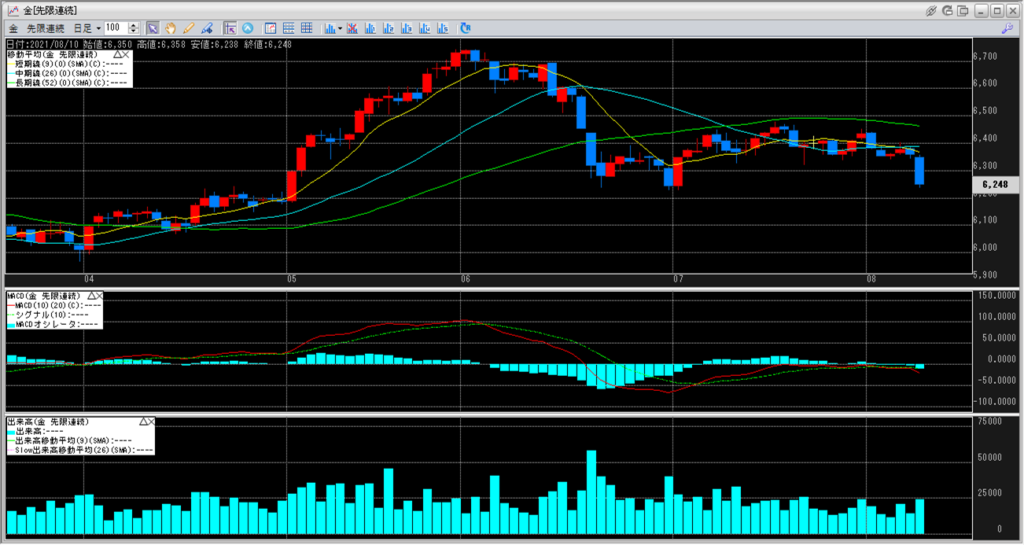Close the 出来高 legend box

pos(152,422)
